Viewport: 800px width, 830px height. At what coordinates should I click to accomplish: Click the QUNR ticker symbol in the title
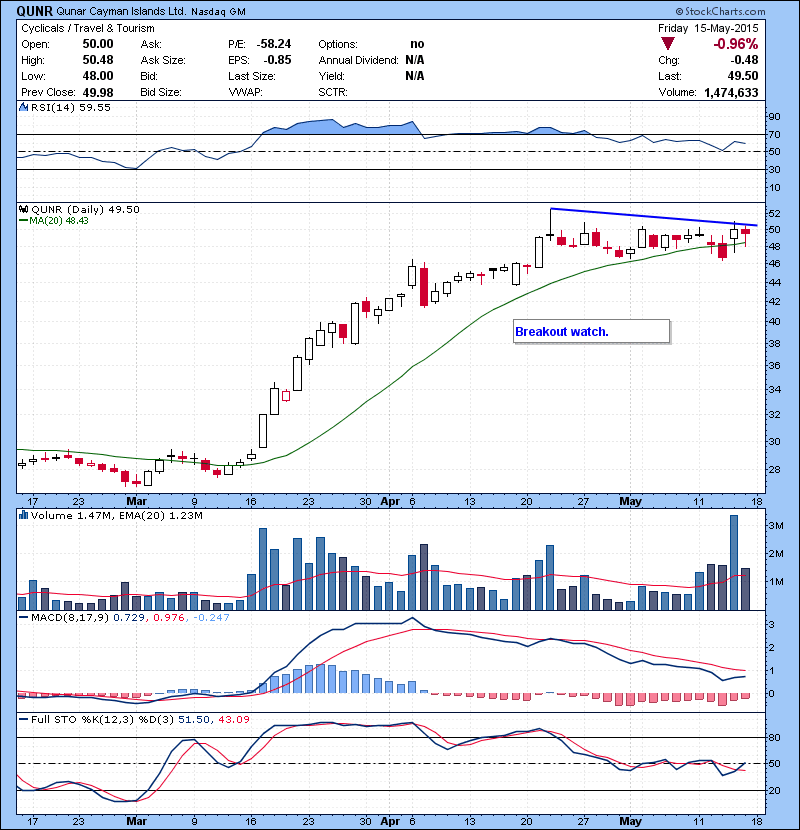click(34, 11)
